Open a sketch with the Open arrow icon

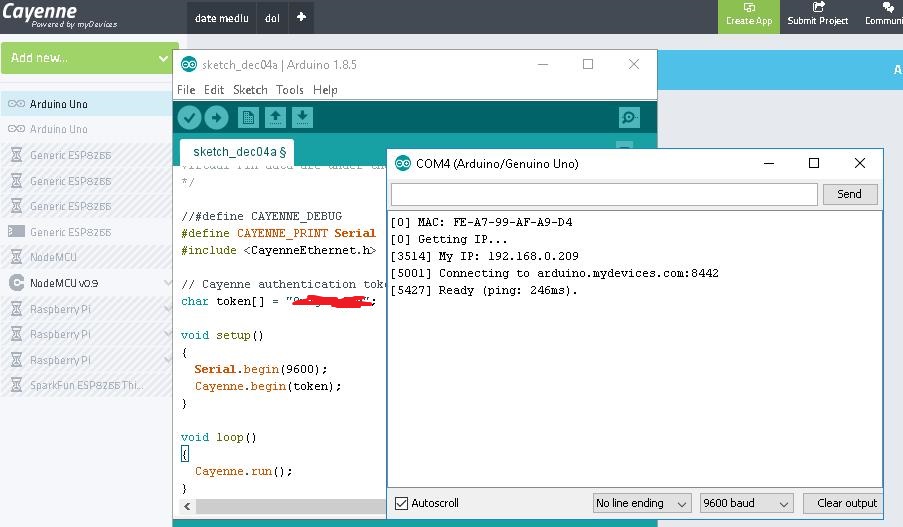pyautogui.click(x=275, y=117)
